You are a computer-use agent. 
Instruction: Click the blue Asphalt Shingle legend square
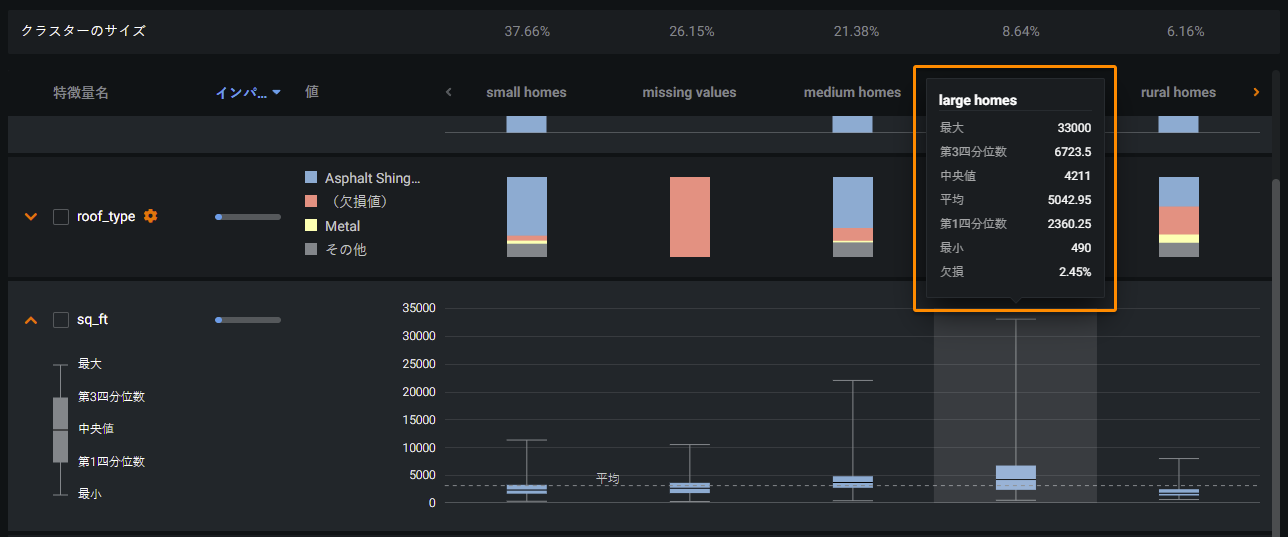point(311,178)
